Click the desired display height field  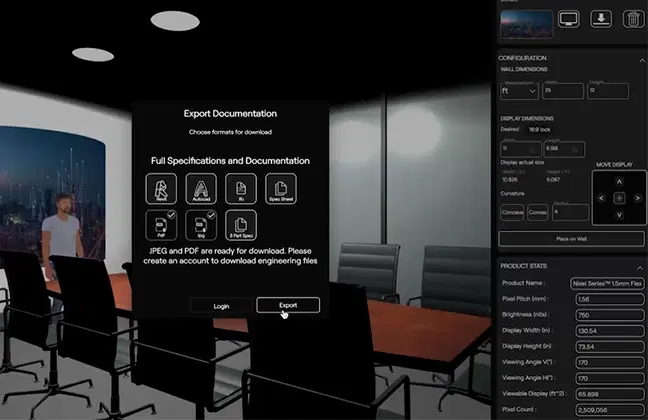(x=564, y=149)
